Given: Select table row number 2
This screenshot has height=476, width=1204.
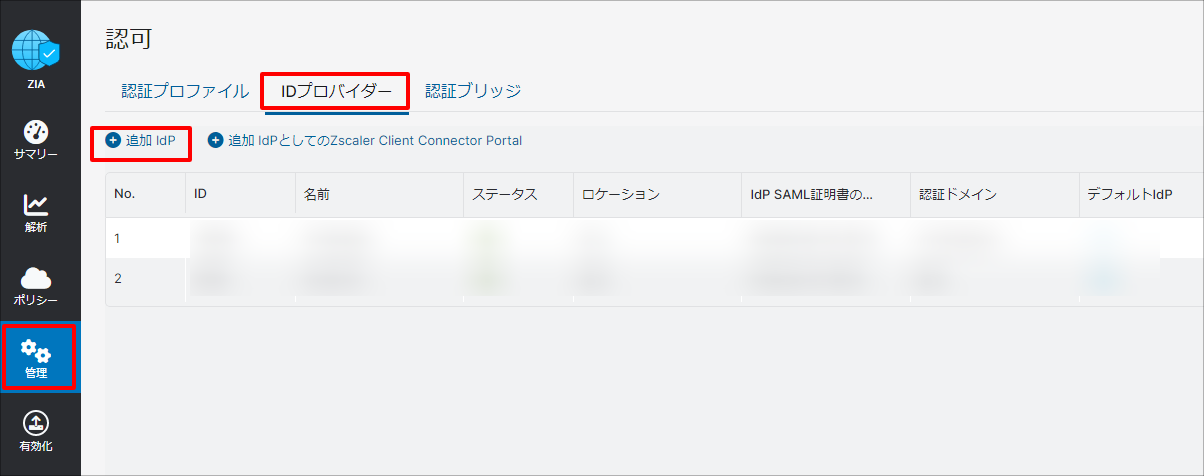Looking at the screenshot, I should coord(654,279).
